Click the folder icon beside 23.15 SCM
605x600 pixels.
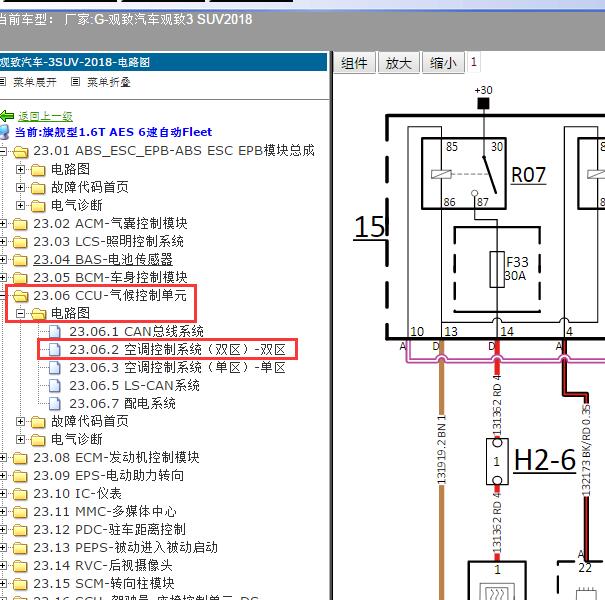tap(20, 584)
